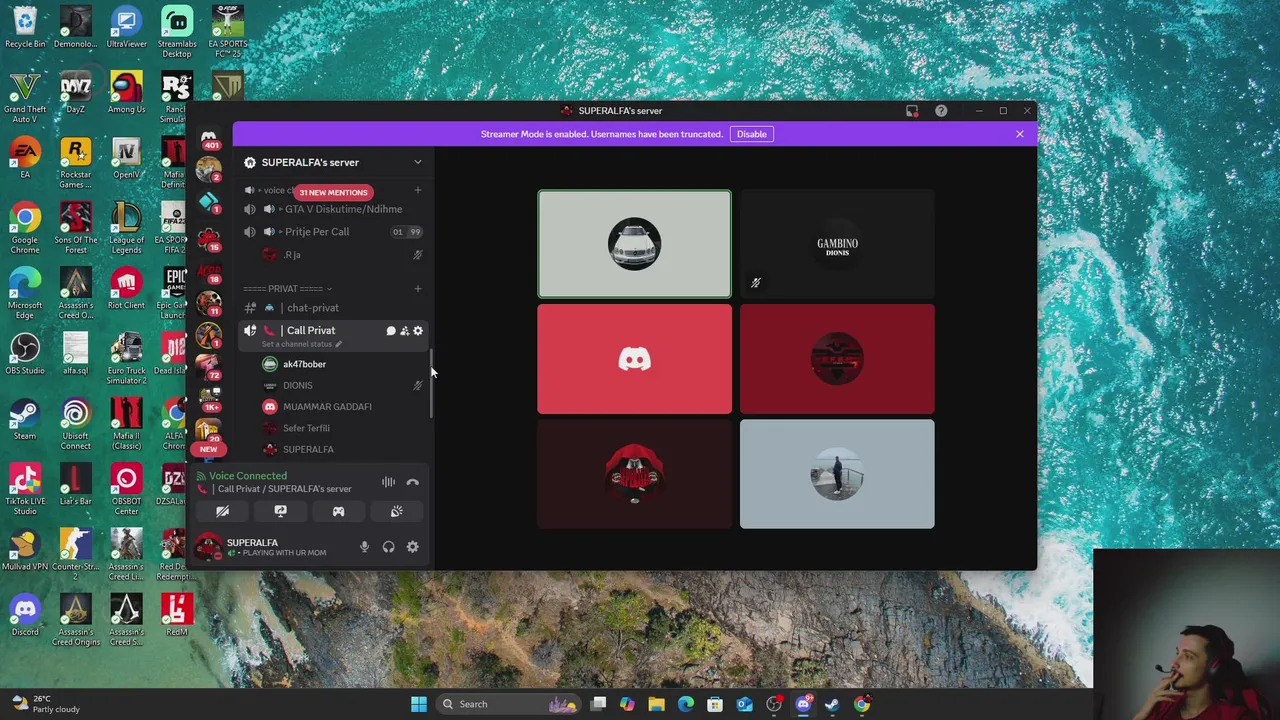Open GTA V Diskutime/Ndihme voice channel
This screenshot has width=1280, height=720.
[332, 209]
